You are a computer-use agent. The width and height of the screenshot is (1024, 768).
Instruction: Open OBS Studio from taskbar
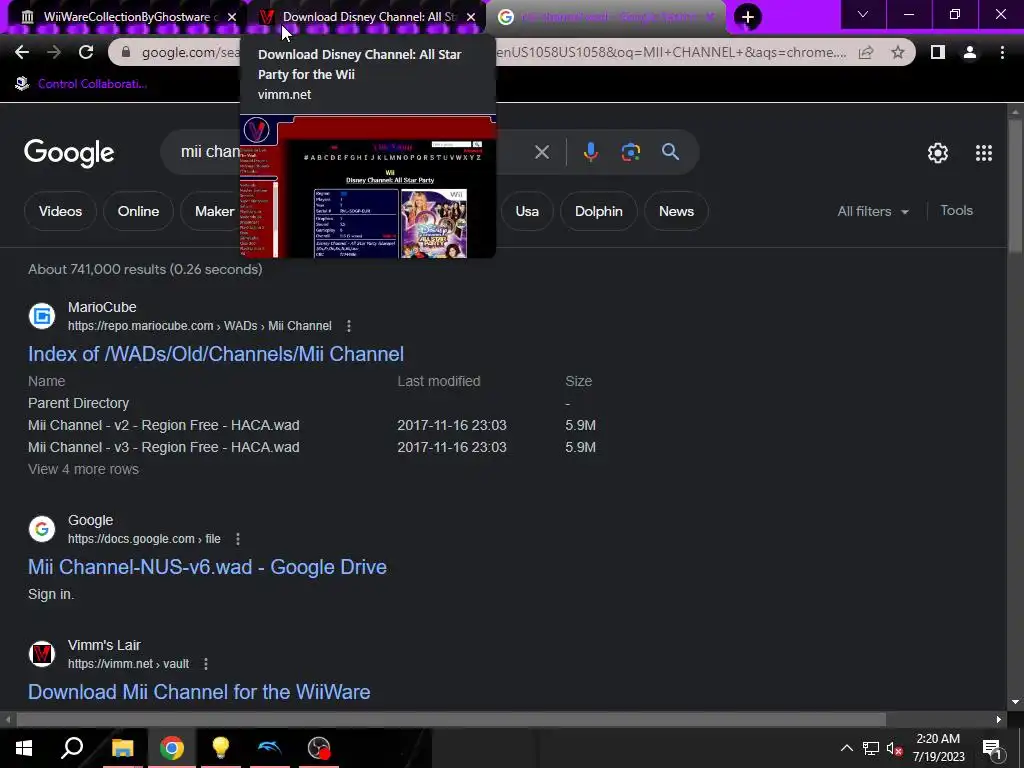(319, 748)
